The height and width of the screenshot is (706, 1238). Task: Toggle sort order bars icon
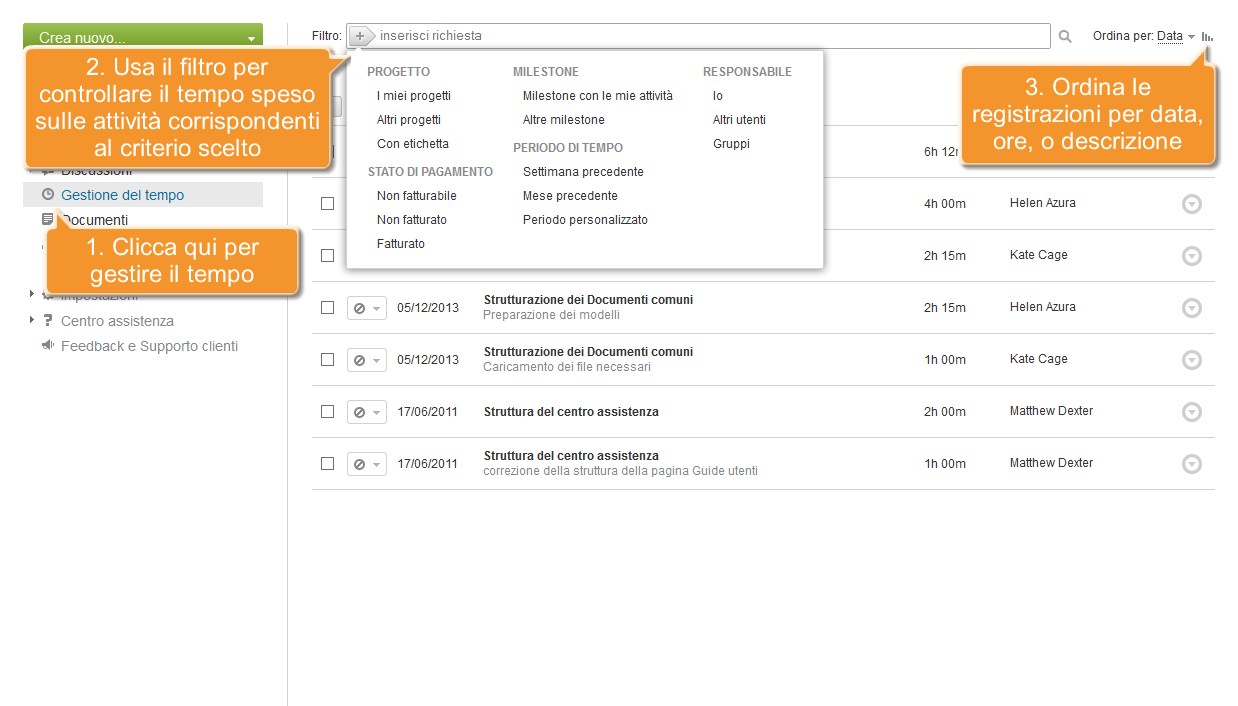tap(1207, 37)
